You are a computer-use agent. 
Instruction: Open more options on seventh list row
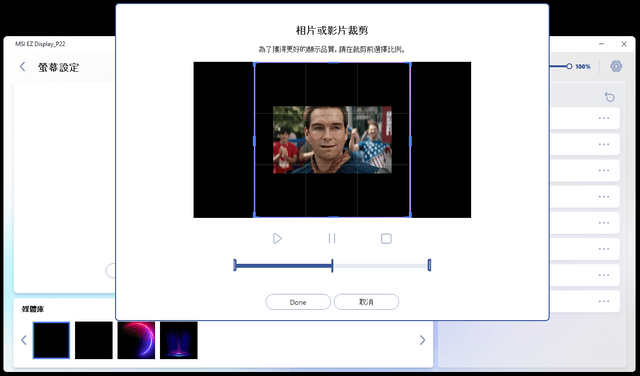pyautogui.click(x=604, y=275)
